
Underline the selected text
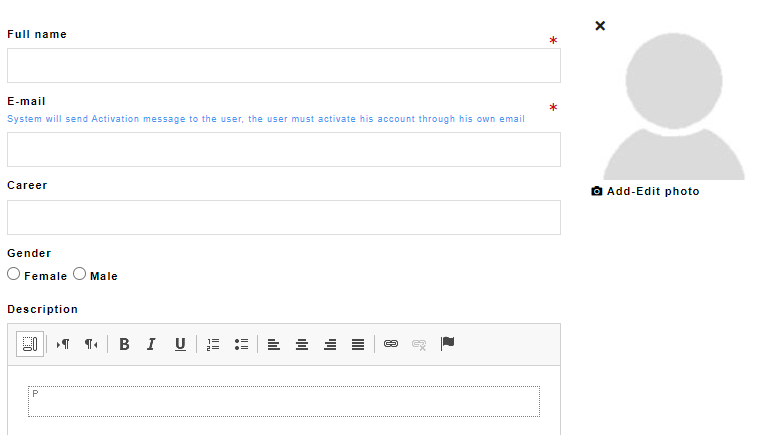pos(180,344)
